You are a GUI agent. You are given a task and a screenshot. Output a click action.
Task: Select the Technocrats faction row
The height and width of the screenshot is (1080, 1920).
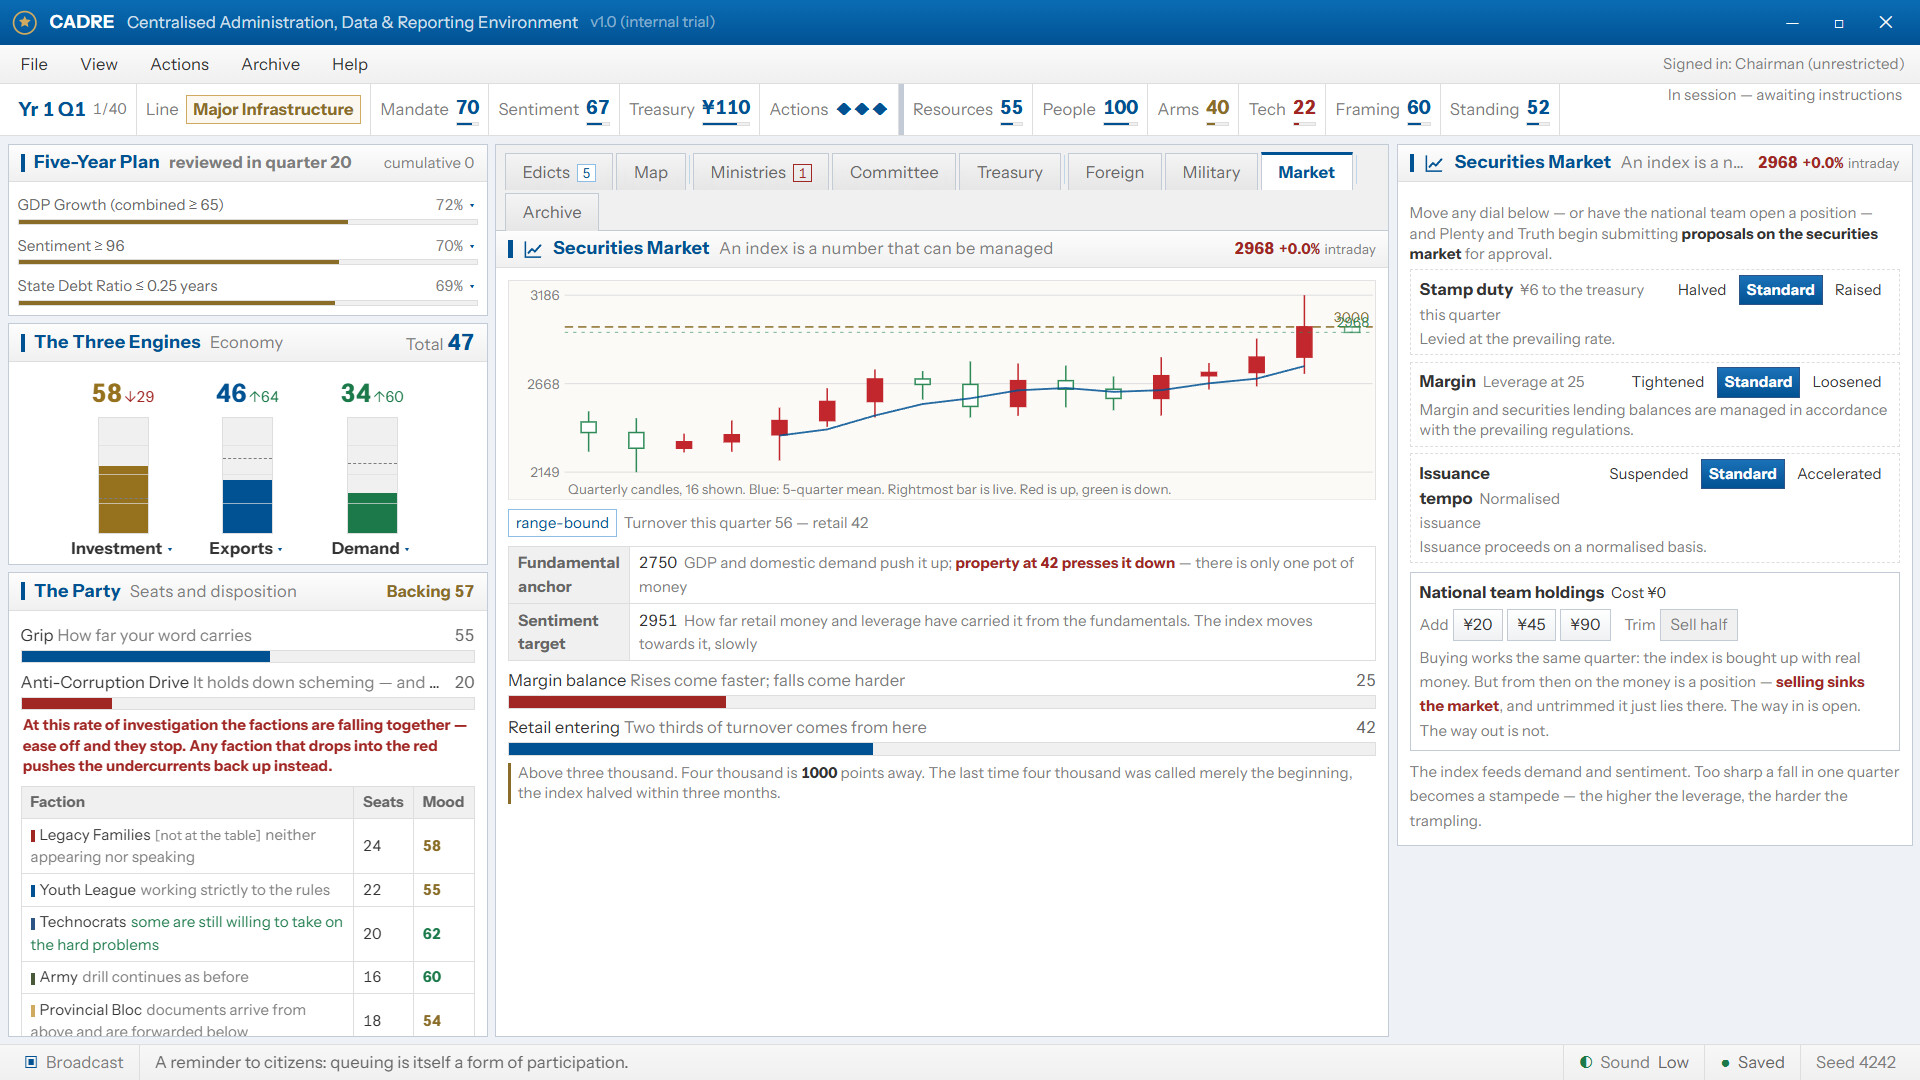tap(247, 933)
